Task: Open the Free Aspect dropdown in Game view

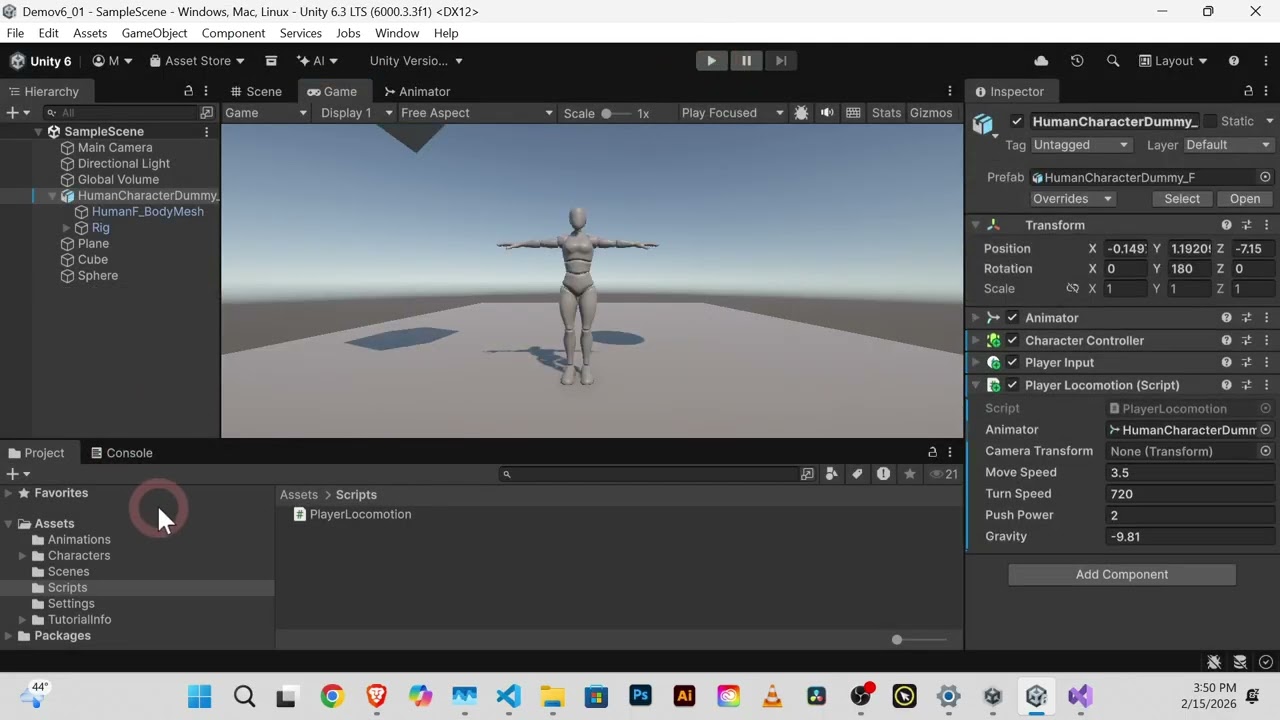Action: click(x=476, y=113)
